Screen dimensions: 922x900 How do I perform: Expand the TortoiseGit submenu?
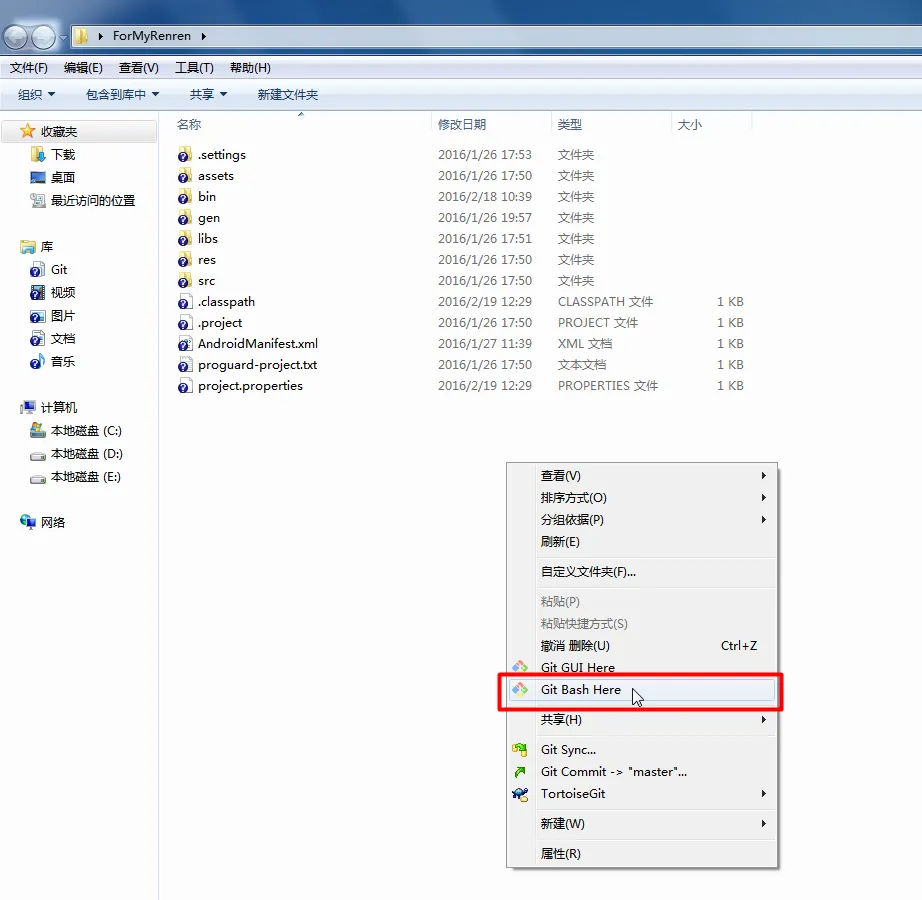[763, 794]
